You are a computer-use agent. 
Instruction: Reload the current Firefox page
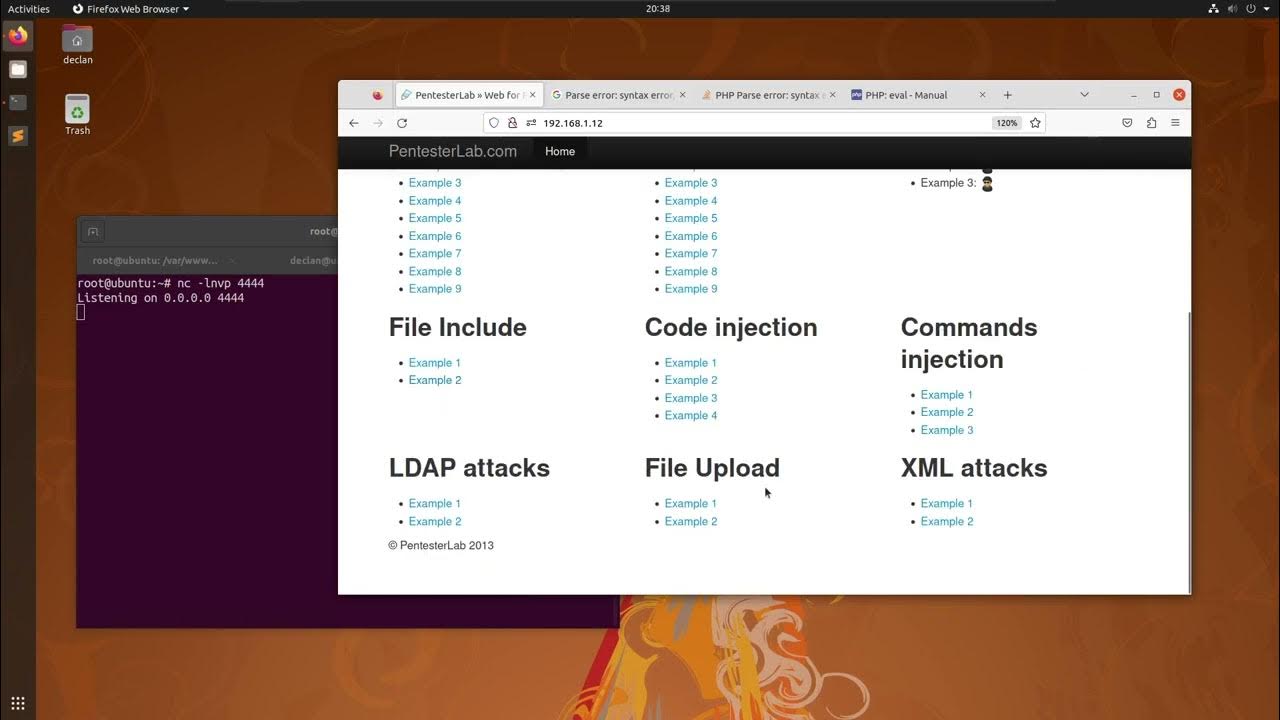402,123
